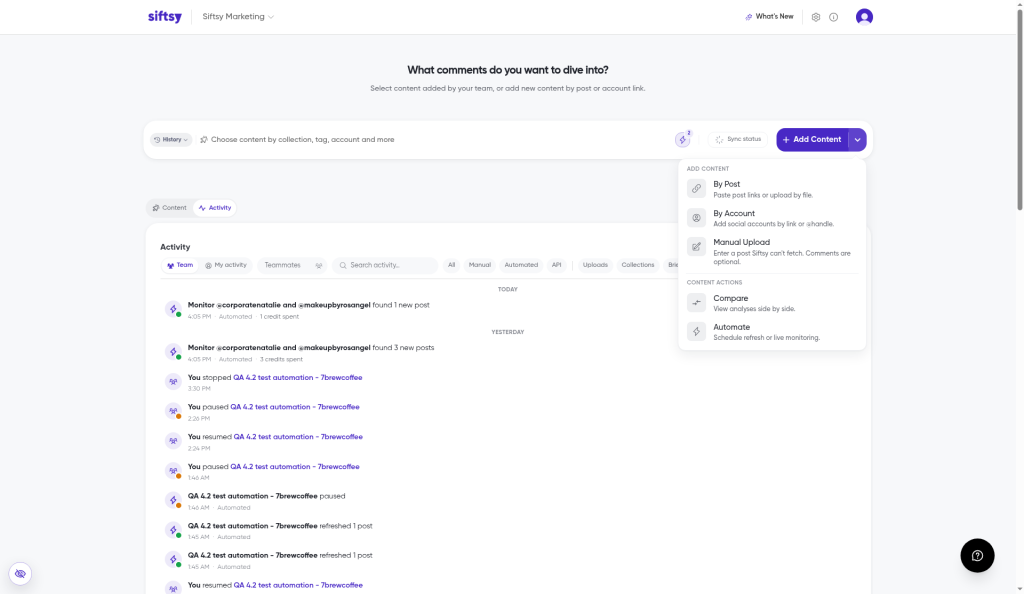Image resolution: width=1024 pixels, height=594 pixels.
Task: Choose By Post from Add Content menu
Action: [x=772, y=189]
